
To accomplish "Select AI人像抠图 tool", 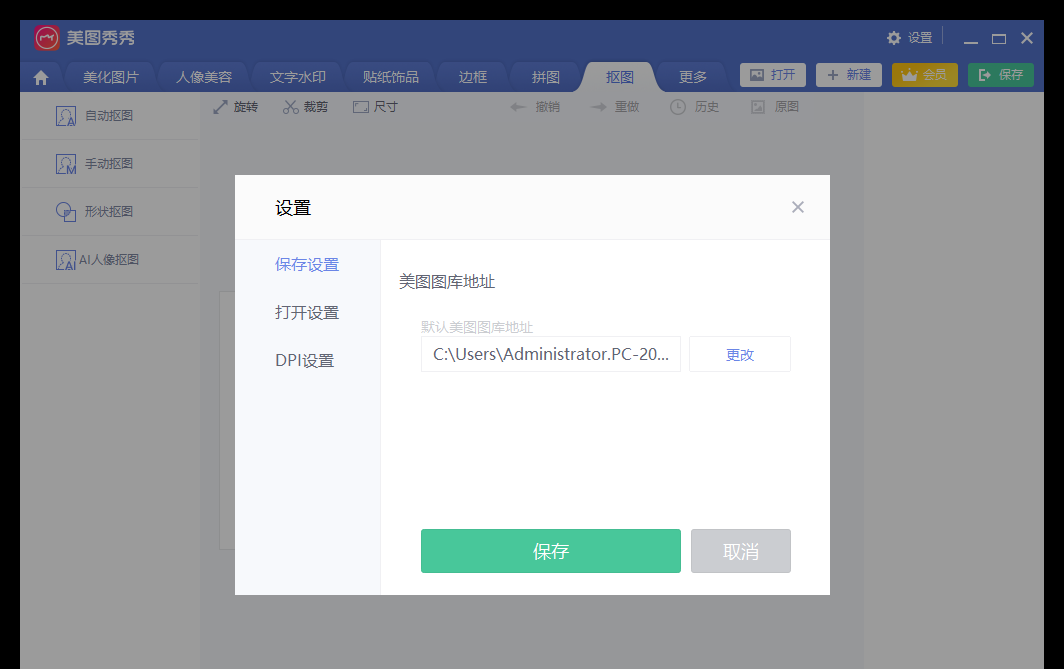I will tap(109, 260).
